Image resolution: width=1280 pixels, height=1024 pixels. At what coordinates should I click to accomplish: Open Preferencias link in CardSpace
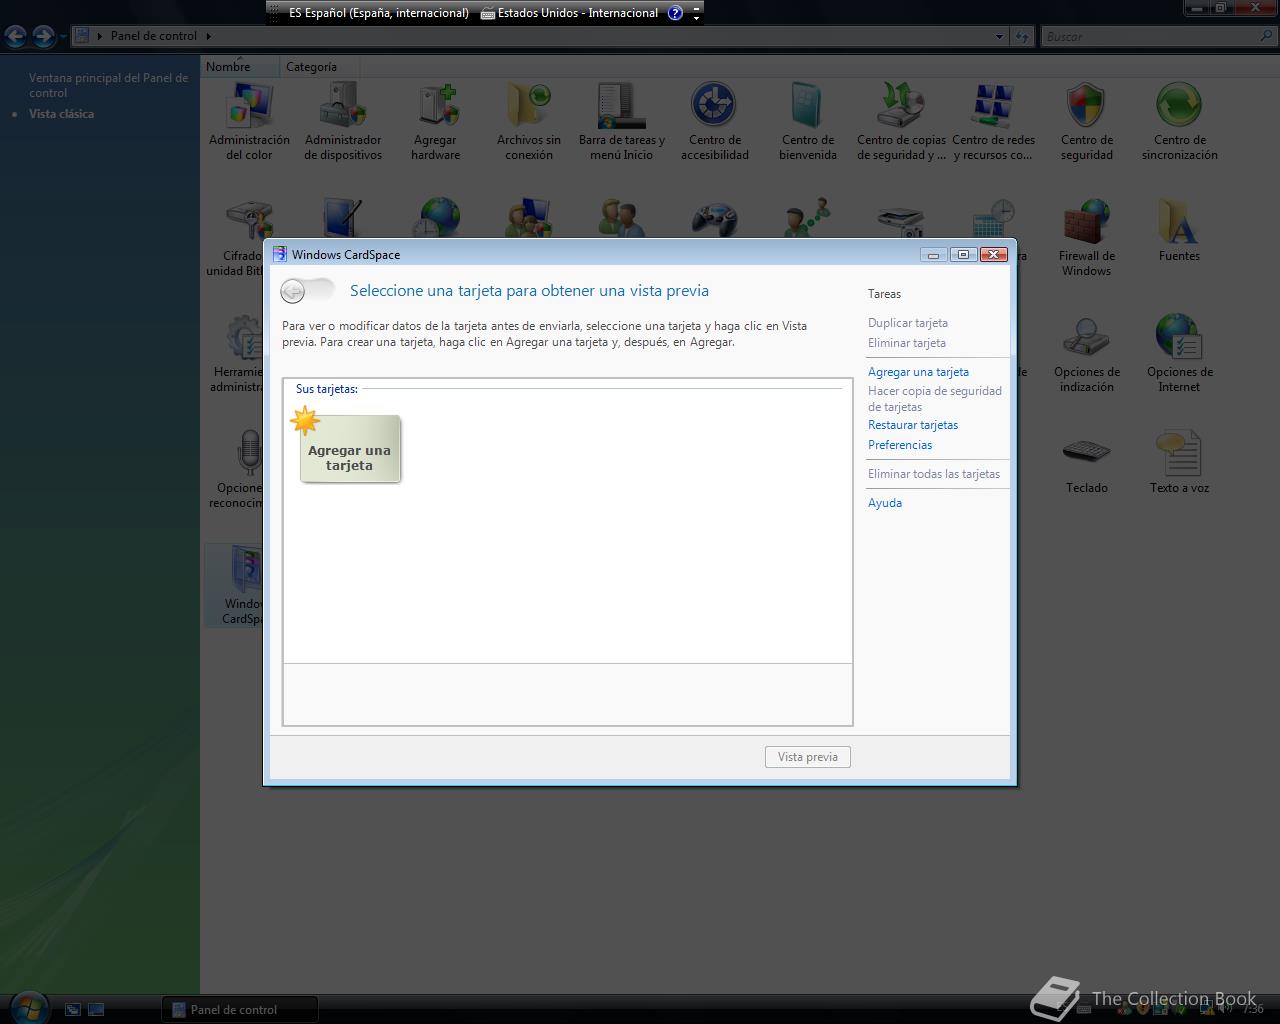(x=900, y=445)
